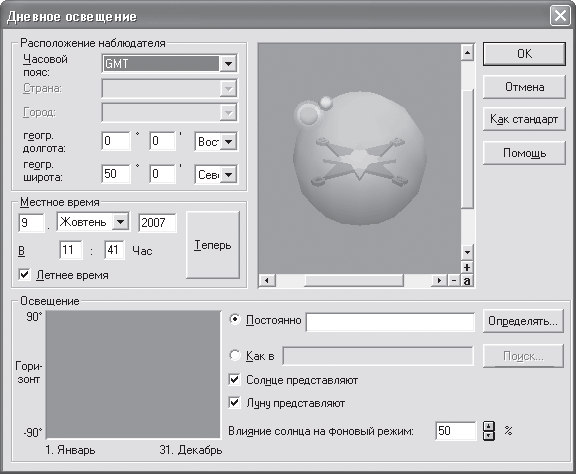This screenshot has width=576, height=474.
Task: Disable Солнце представляют checkbox
Action: tap(234, 380)
